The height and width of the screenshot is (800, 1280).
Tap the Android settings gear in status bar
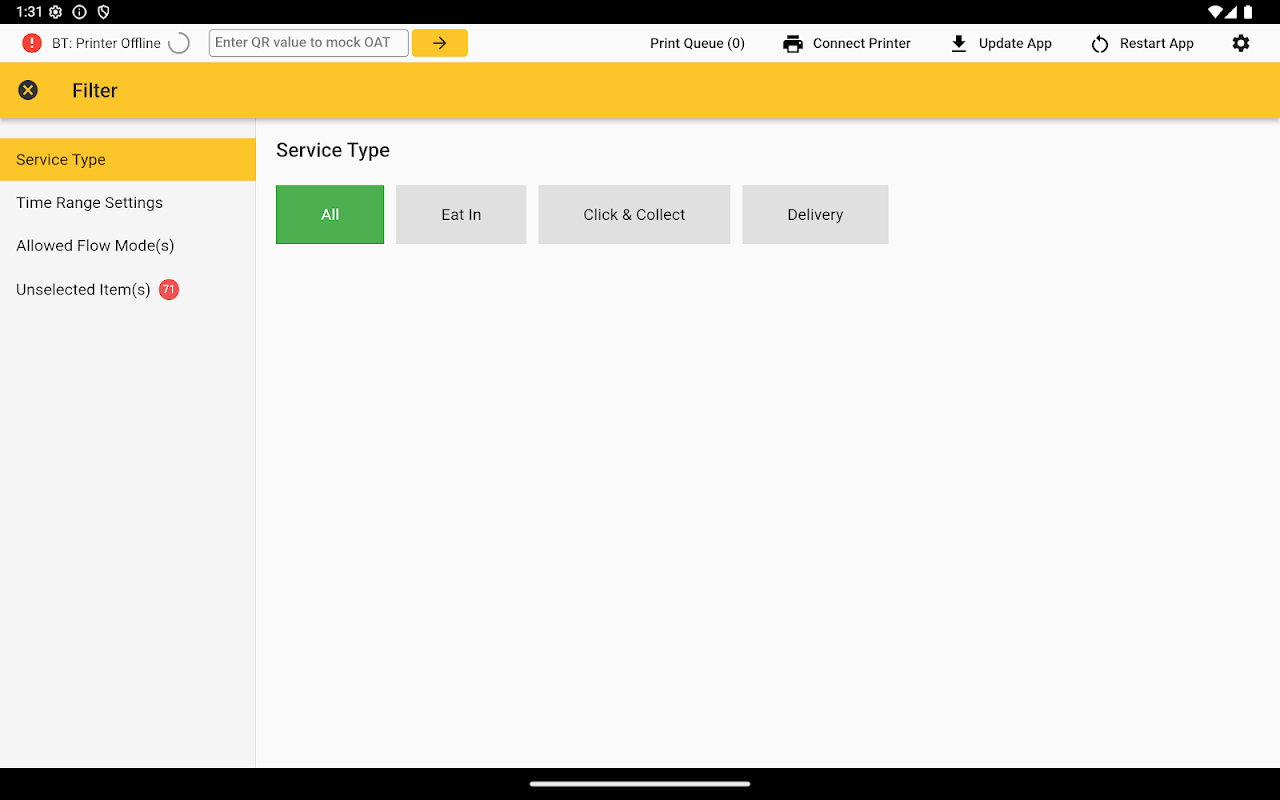[x=56, y=12]
